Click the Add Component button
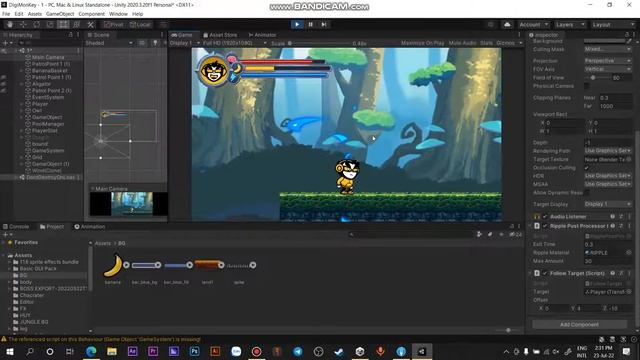This screenshot has height=360, width=640. point(580,324)
